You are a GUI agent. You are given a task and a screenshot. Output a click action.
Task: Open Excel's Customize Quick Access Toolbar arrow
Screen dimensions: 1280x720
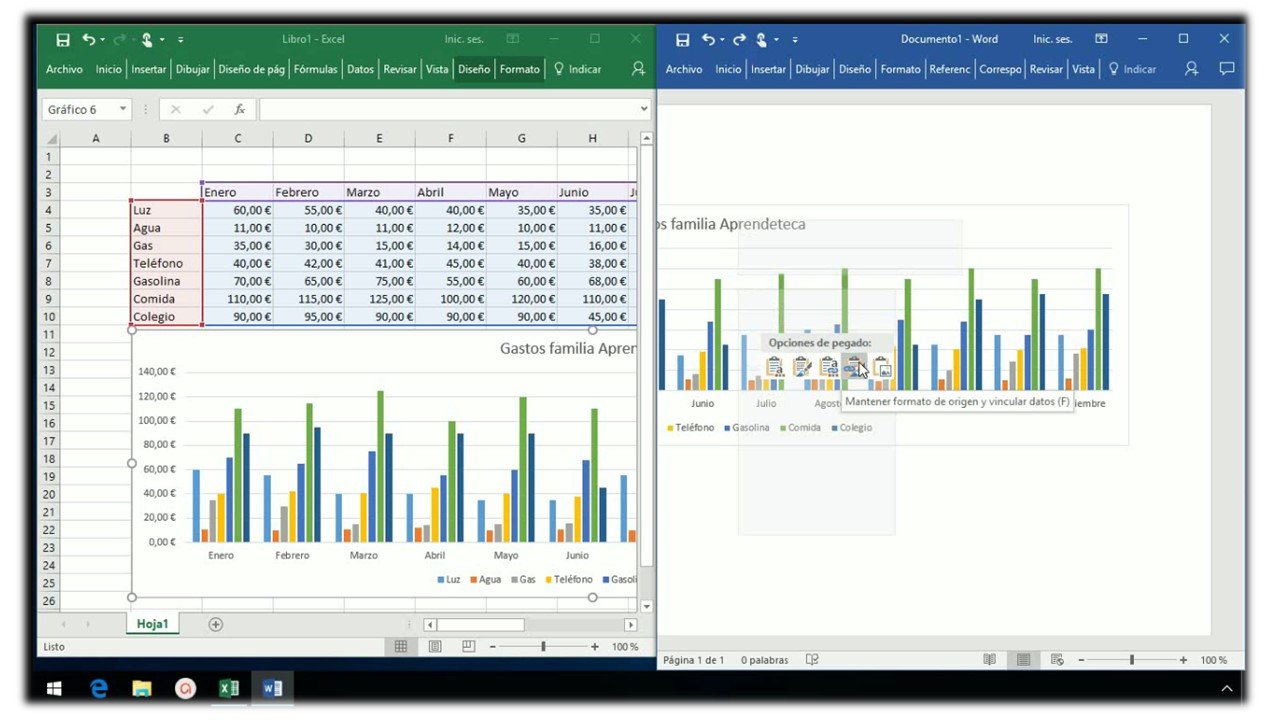181,40
